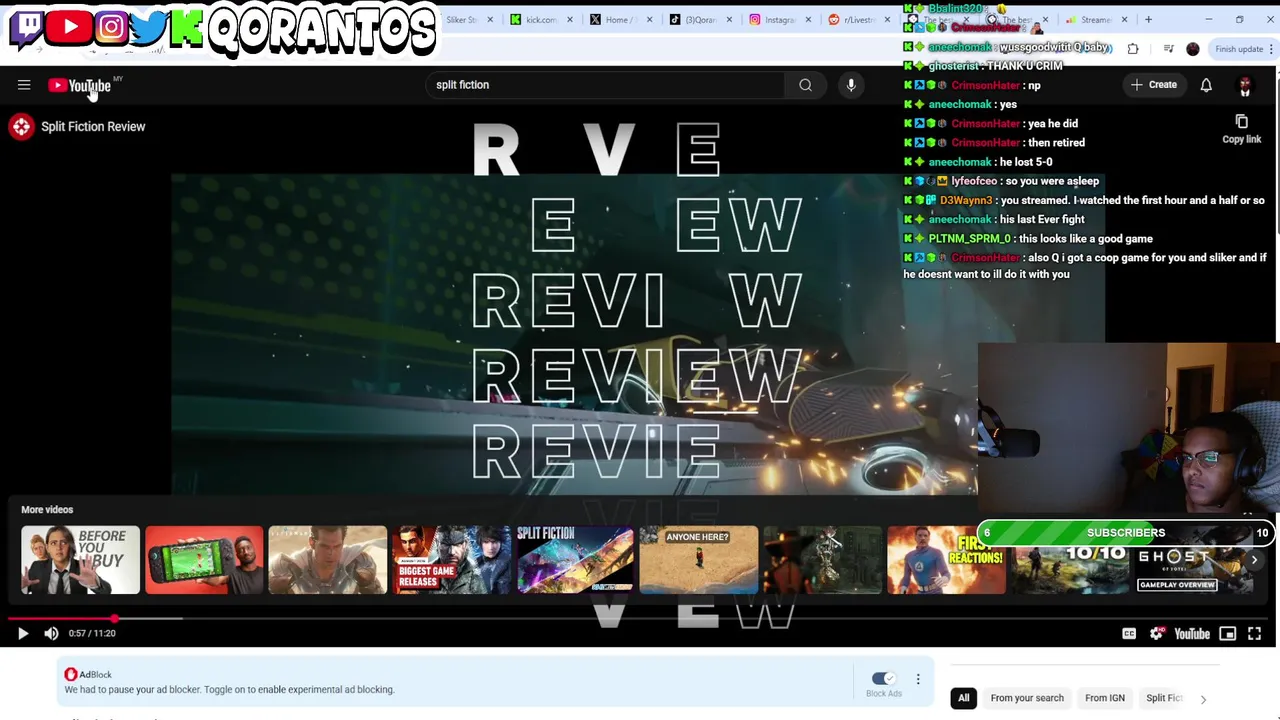The width and height of the screenshot is (1280, 720).
Task: Open the First Reactions thumbnail
Action: pos(946,560)
